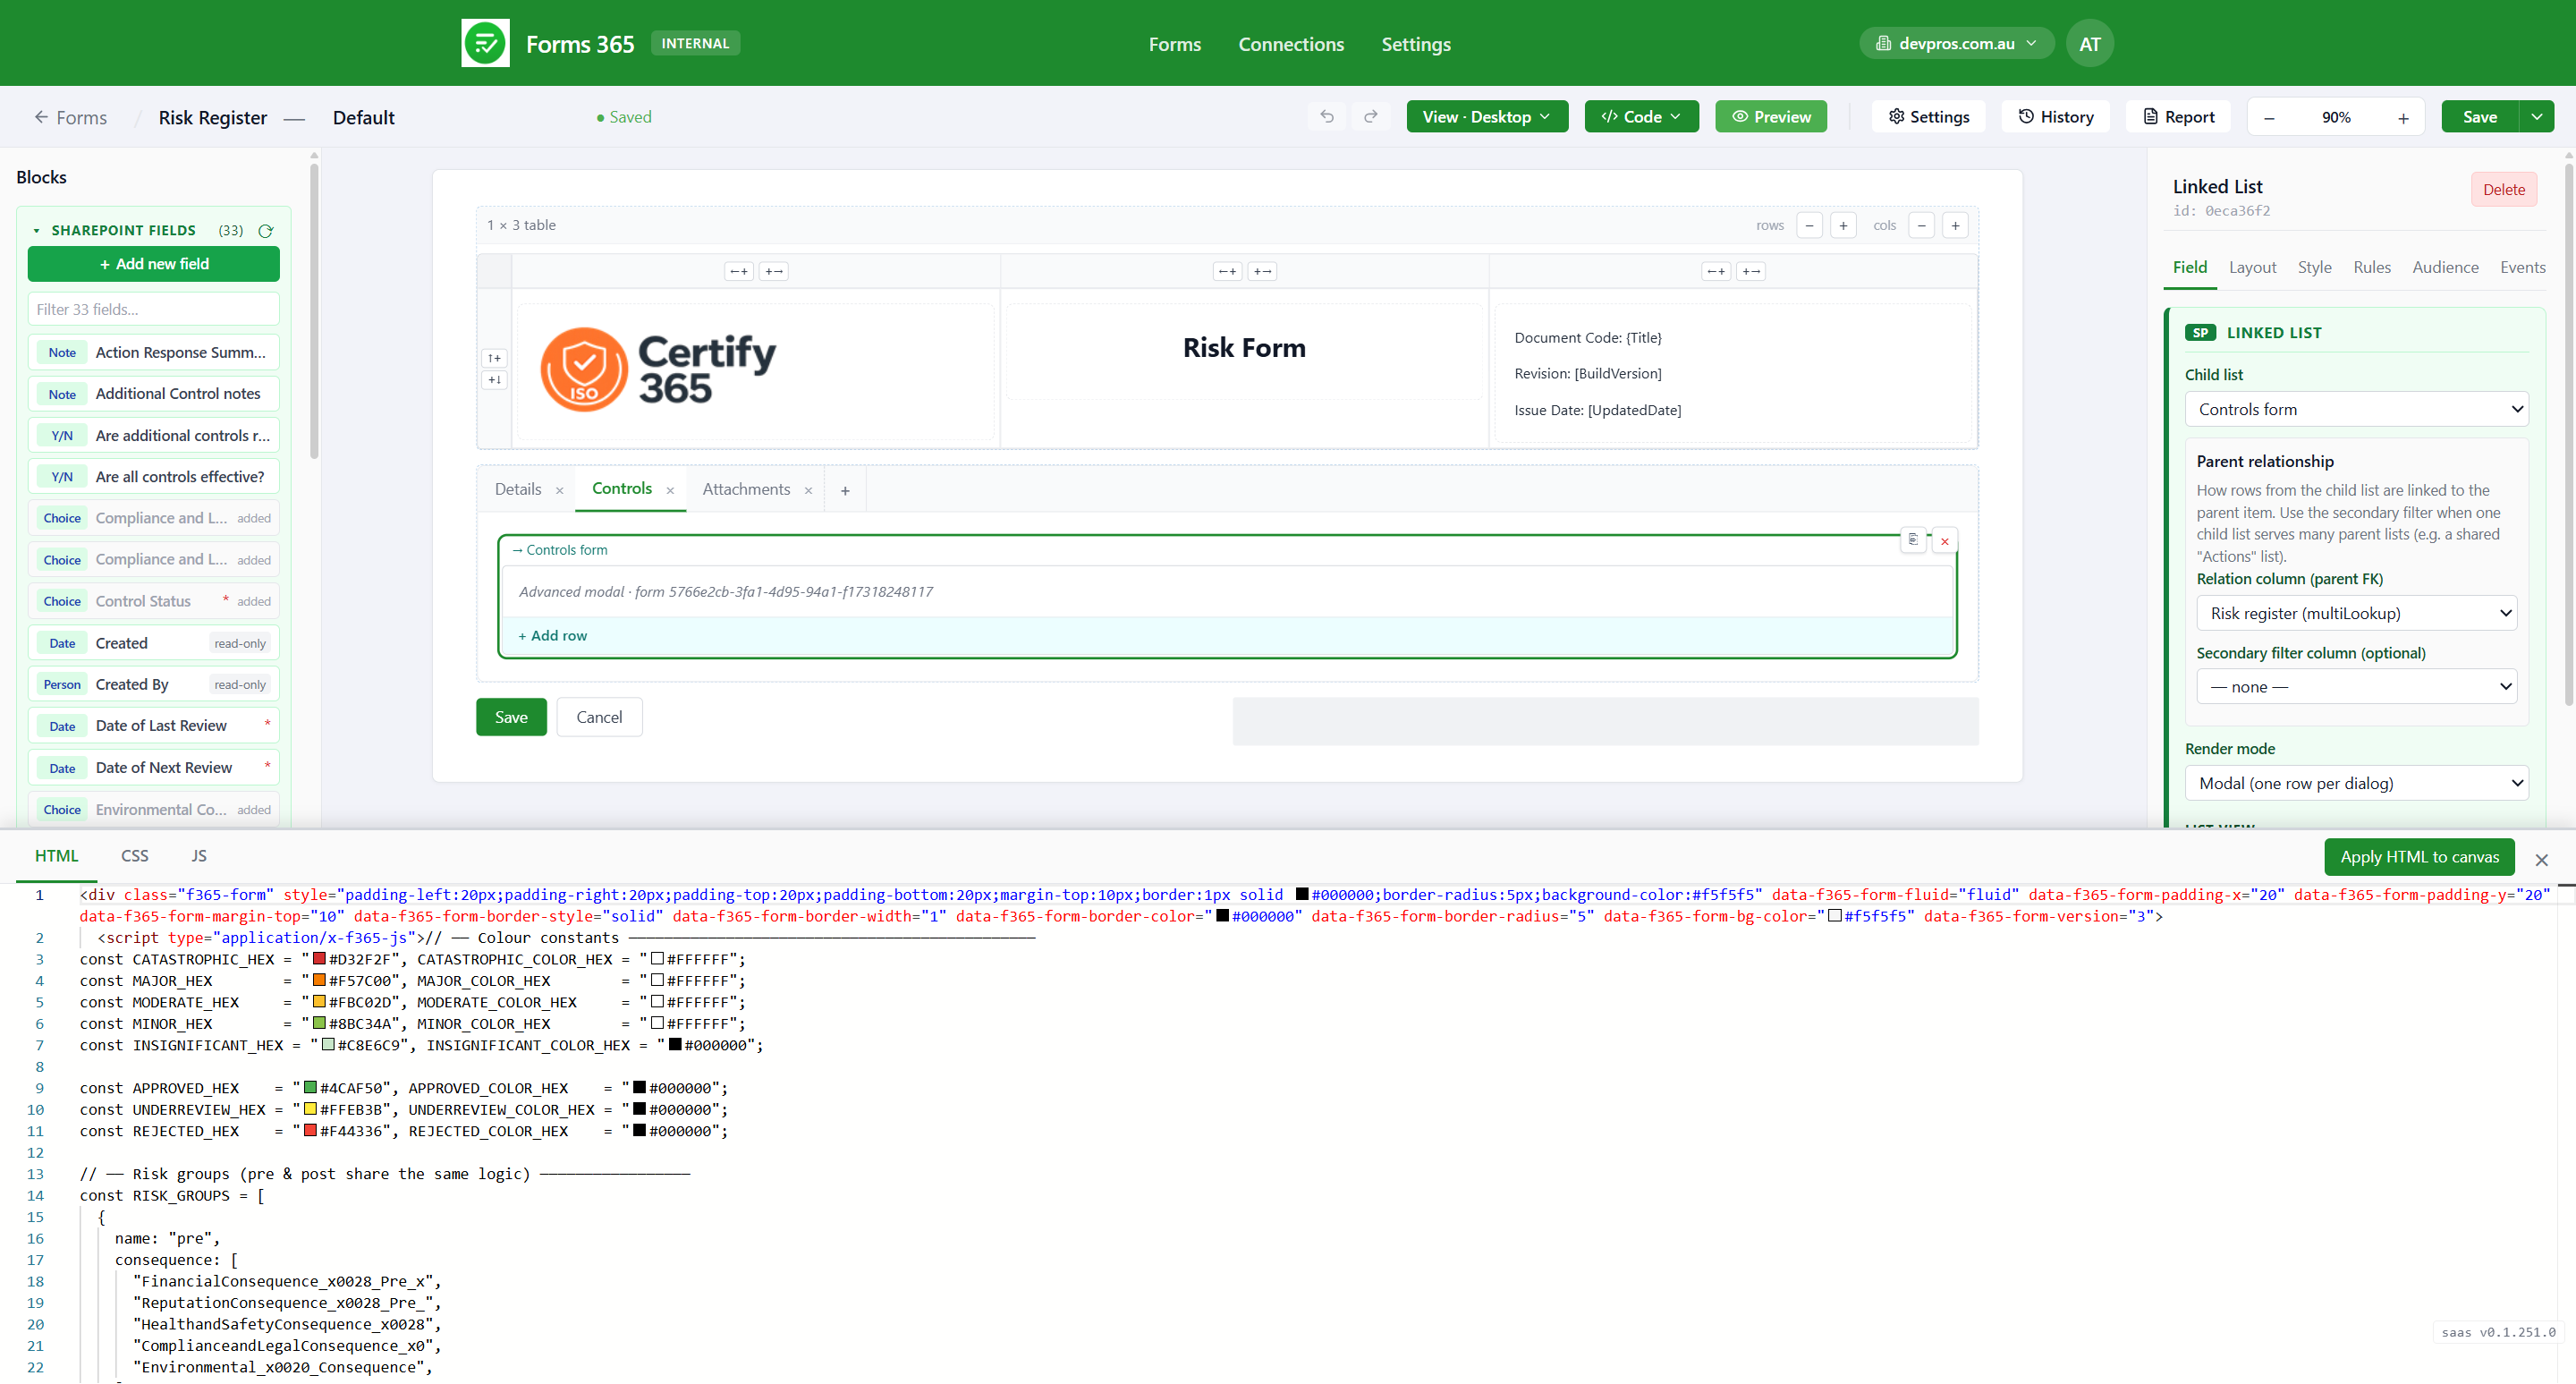Viewport: 2576px width, 1384px height.
Task: Close the Attachments form tab
Action: (x=808, y=490)
